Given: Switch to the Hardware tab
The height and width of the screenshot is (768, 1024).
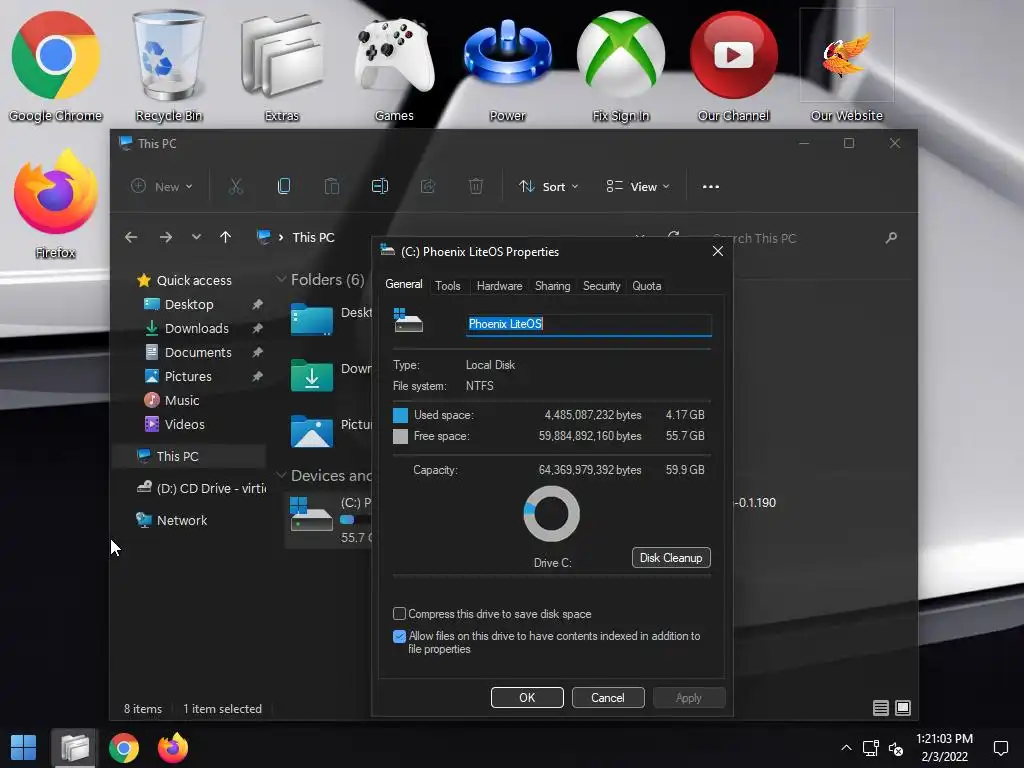Looking at the screenshot, I should [500, 286].
